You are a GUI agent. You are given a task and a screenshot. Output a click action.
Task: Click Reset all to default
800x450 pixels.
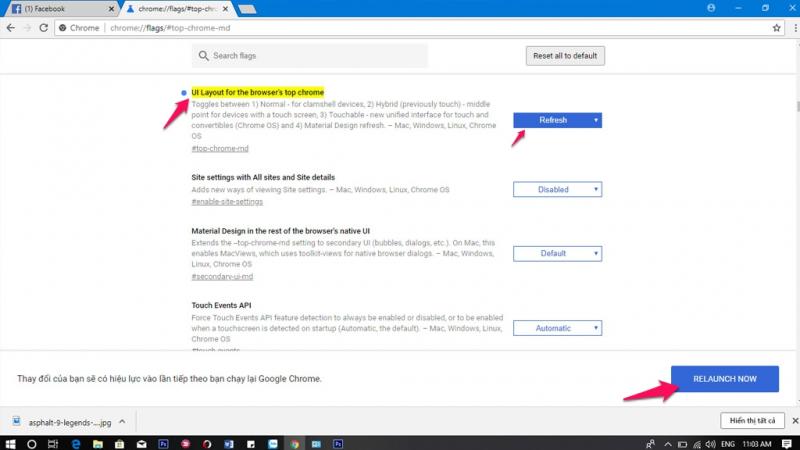564,56
